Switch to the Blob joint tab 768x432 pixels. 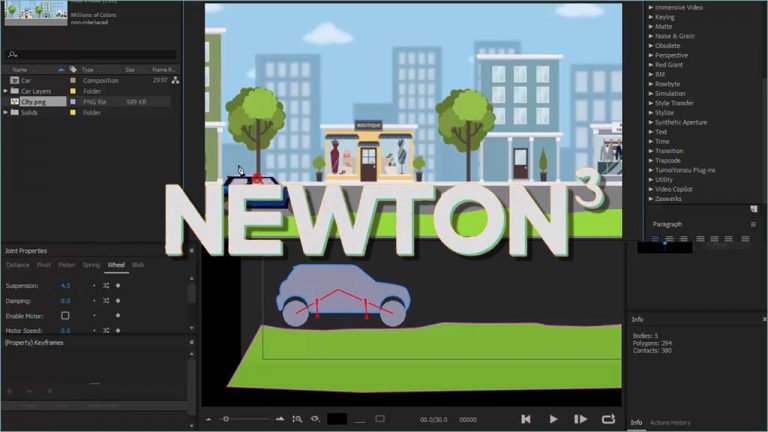pyautogui.click(x=138, y=265)
